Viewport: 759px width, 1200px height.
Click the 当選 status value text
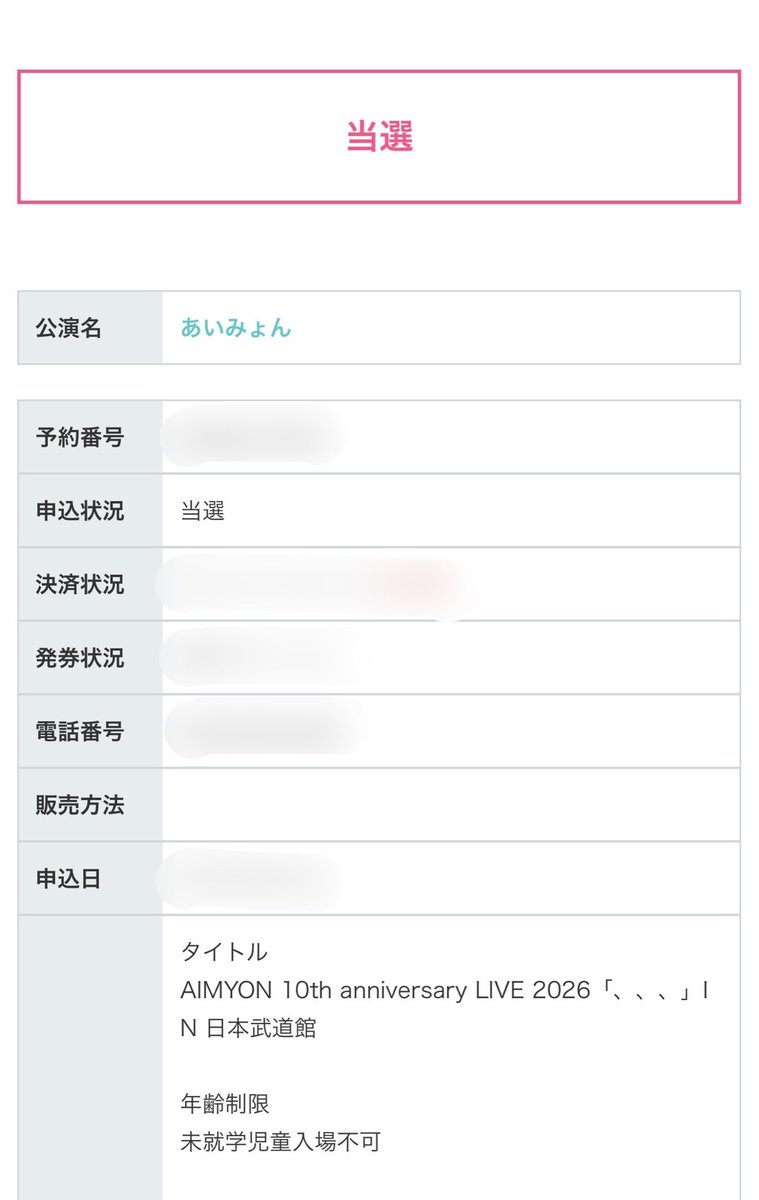[x=203, y=511]
